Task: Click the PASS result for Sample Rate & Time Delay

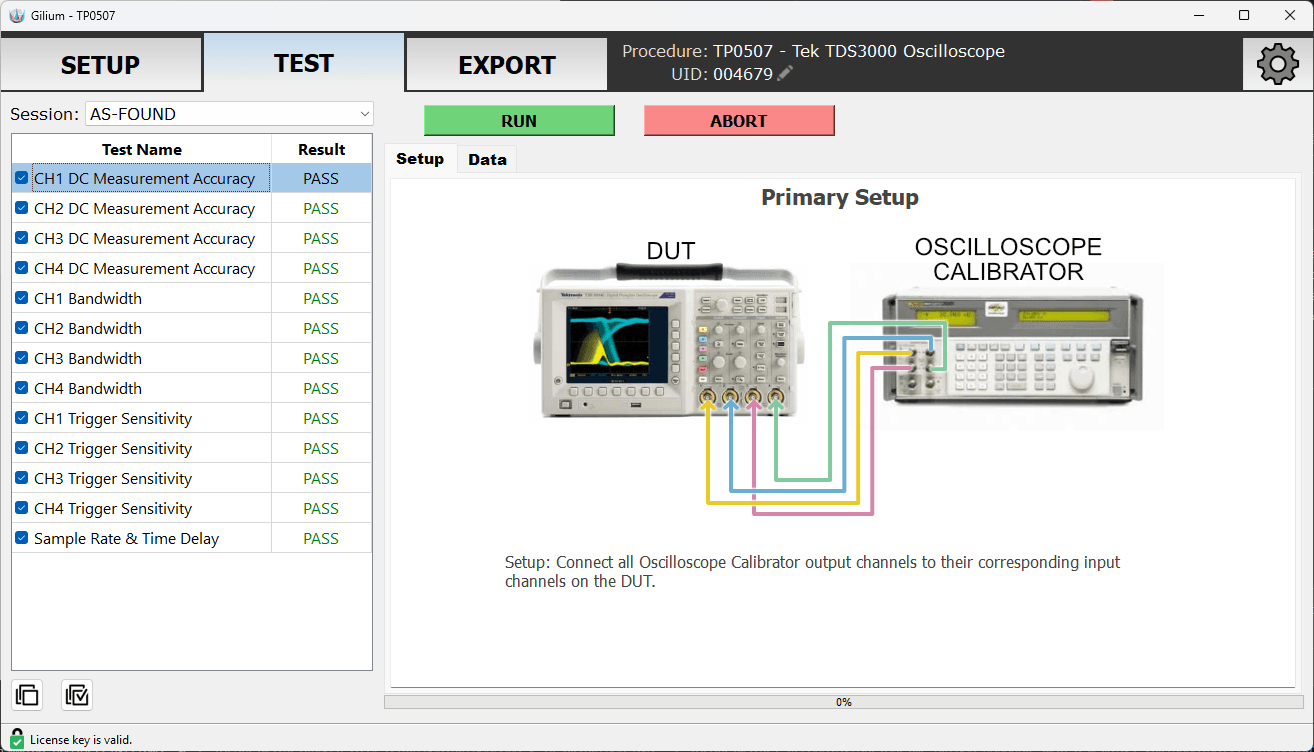Action: coord(321,538)
